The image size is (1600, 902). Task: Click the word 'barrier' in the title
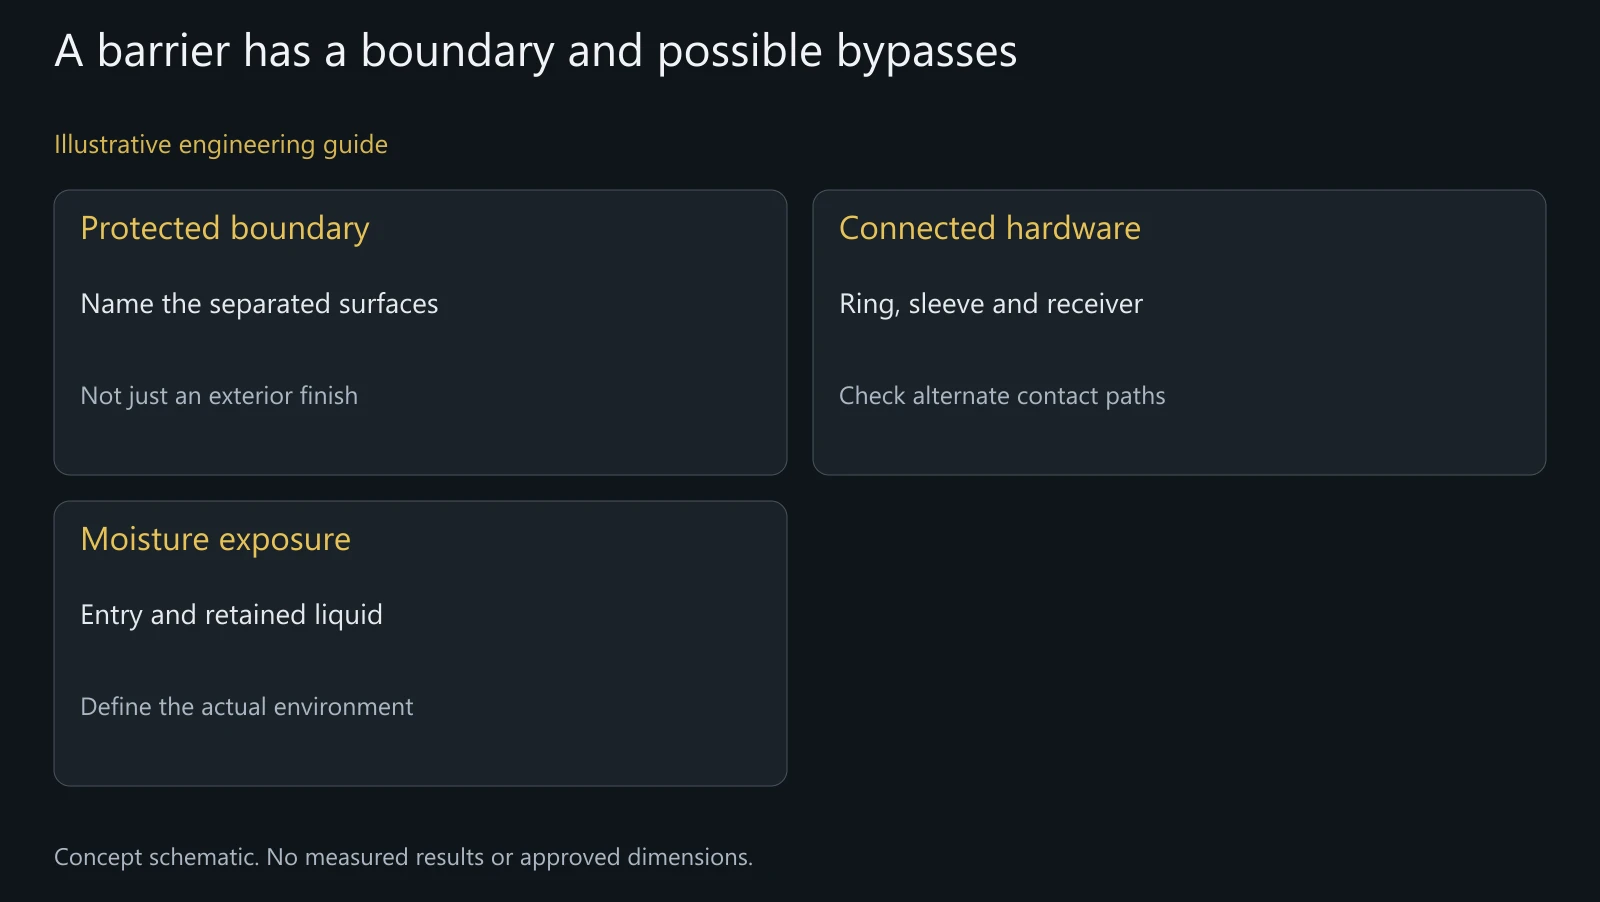(x=163, y=51)
